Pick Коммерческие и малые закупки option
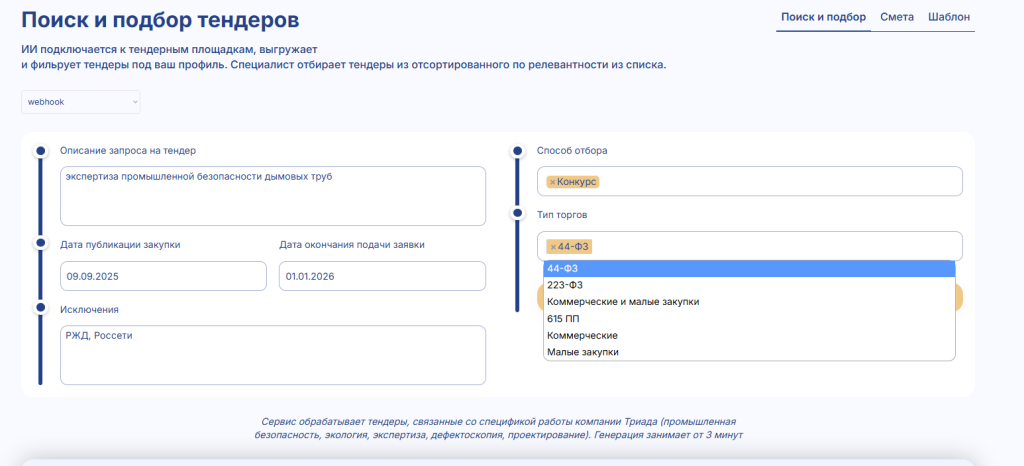Image resolution: width=1024 pixels, height=466 pixels. (x=749, y=302)
